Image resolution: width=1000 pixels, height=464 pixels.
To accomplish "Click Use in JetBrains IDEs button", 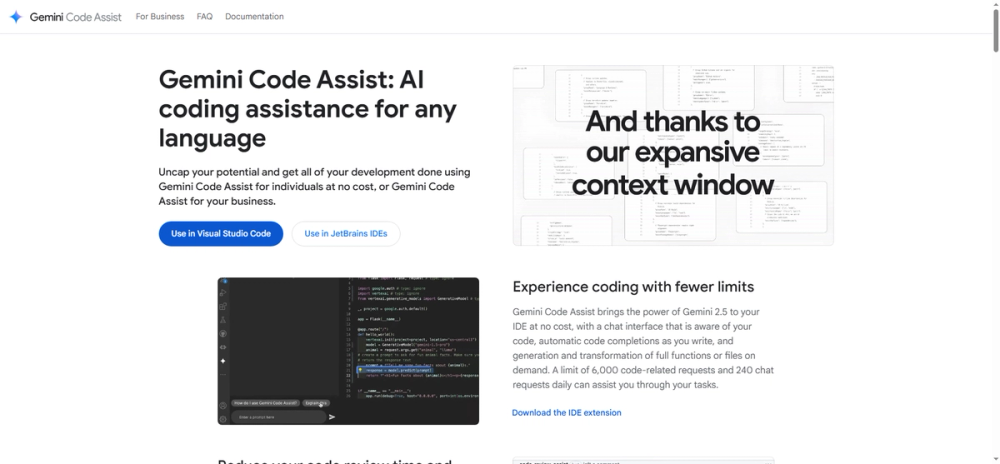I will pos(346,233).
